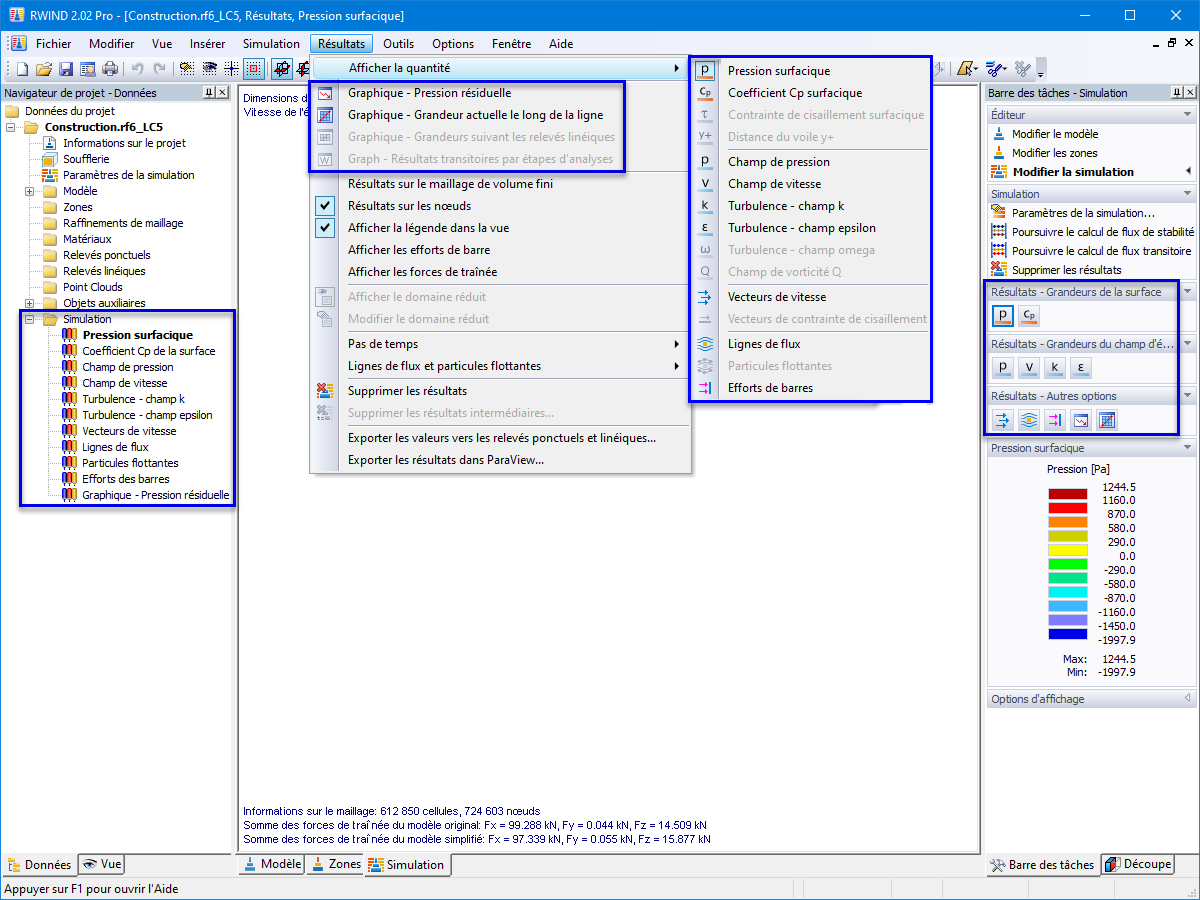Screen dimensions: 1200x900
Task: Collapse the Simulation tree folder
Action: pyautogui.click(x=30, y=319)
